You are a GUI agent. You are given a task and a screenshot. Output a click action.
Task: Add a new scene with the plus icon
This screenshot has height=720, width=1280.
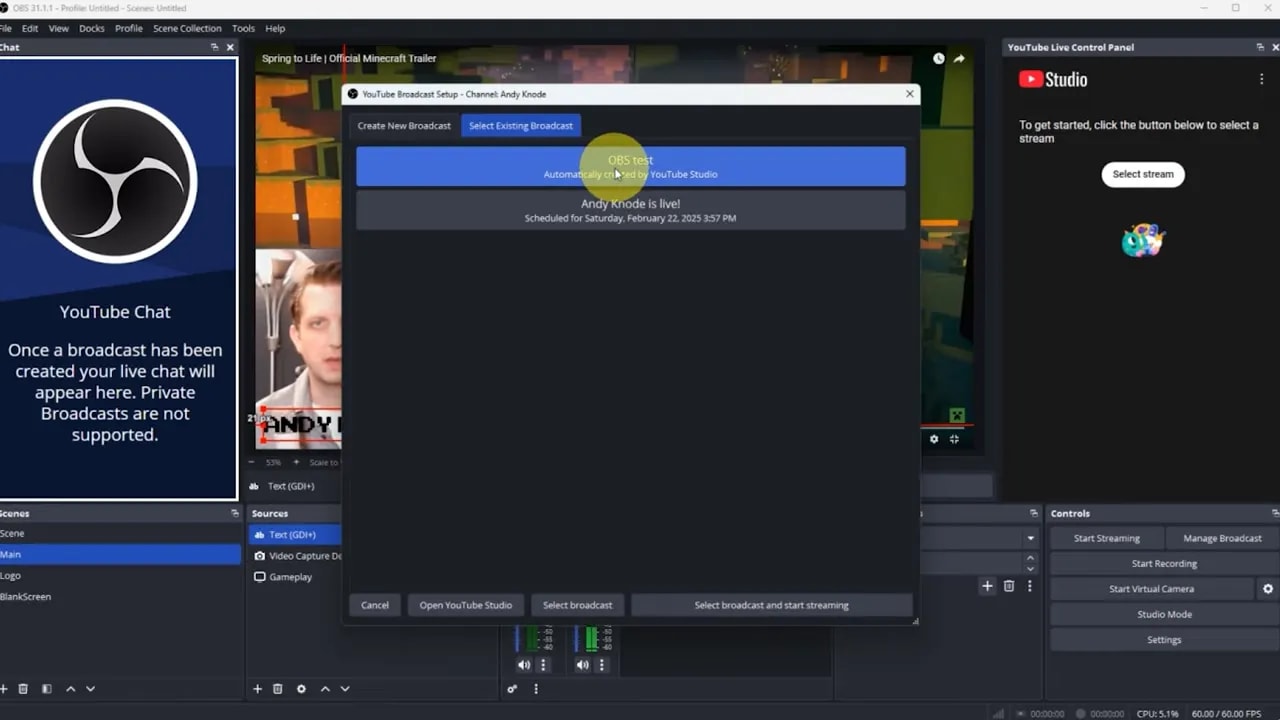click(4, 689)
